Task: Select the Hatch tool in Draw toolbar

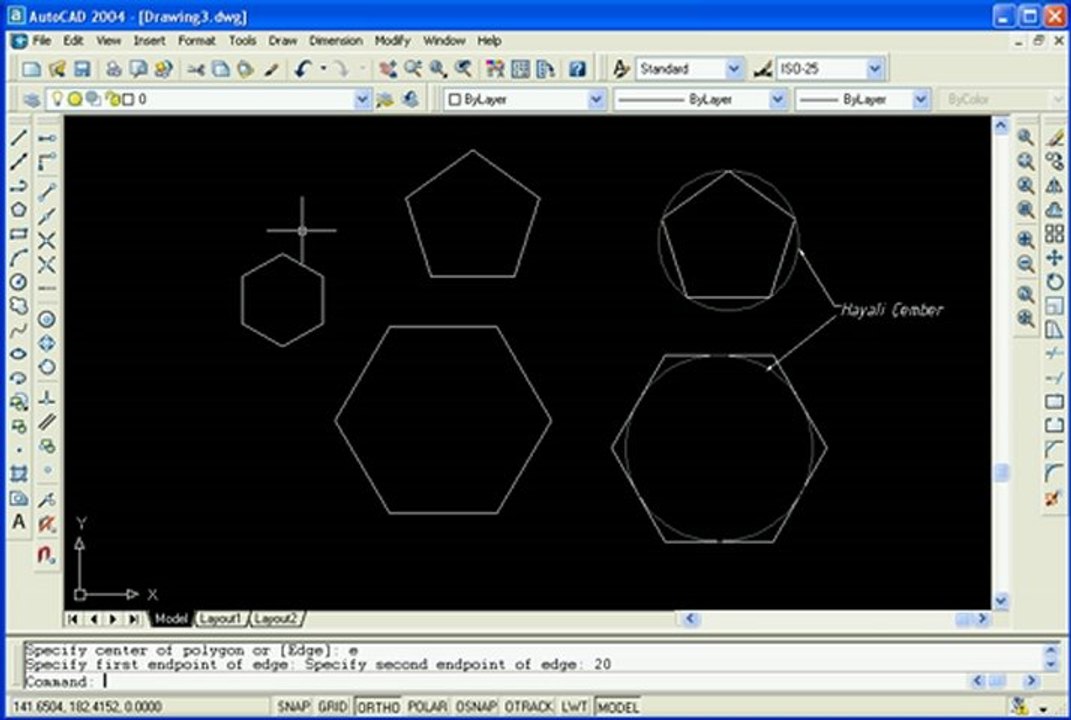Action: click(x=18, y=474)
